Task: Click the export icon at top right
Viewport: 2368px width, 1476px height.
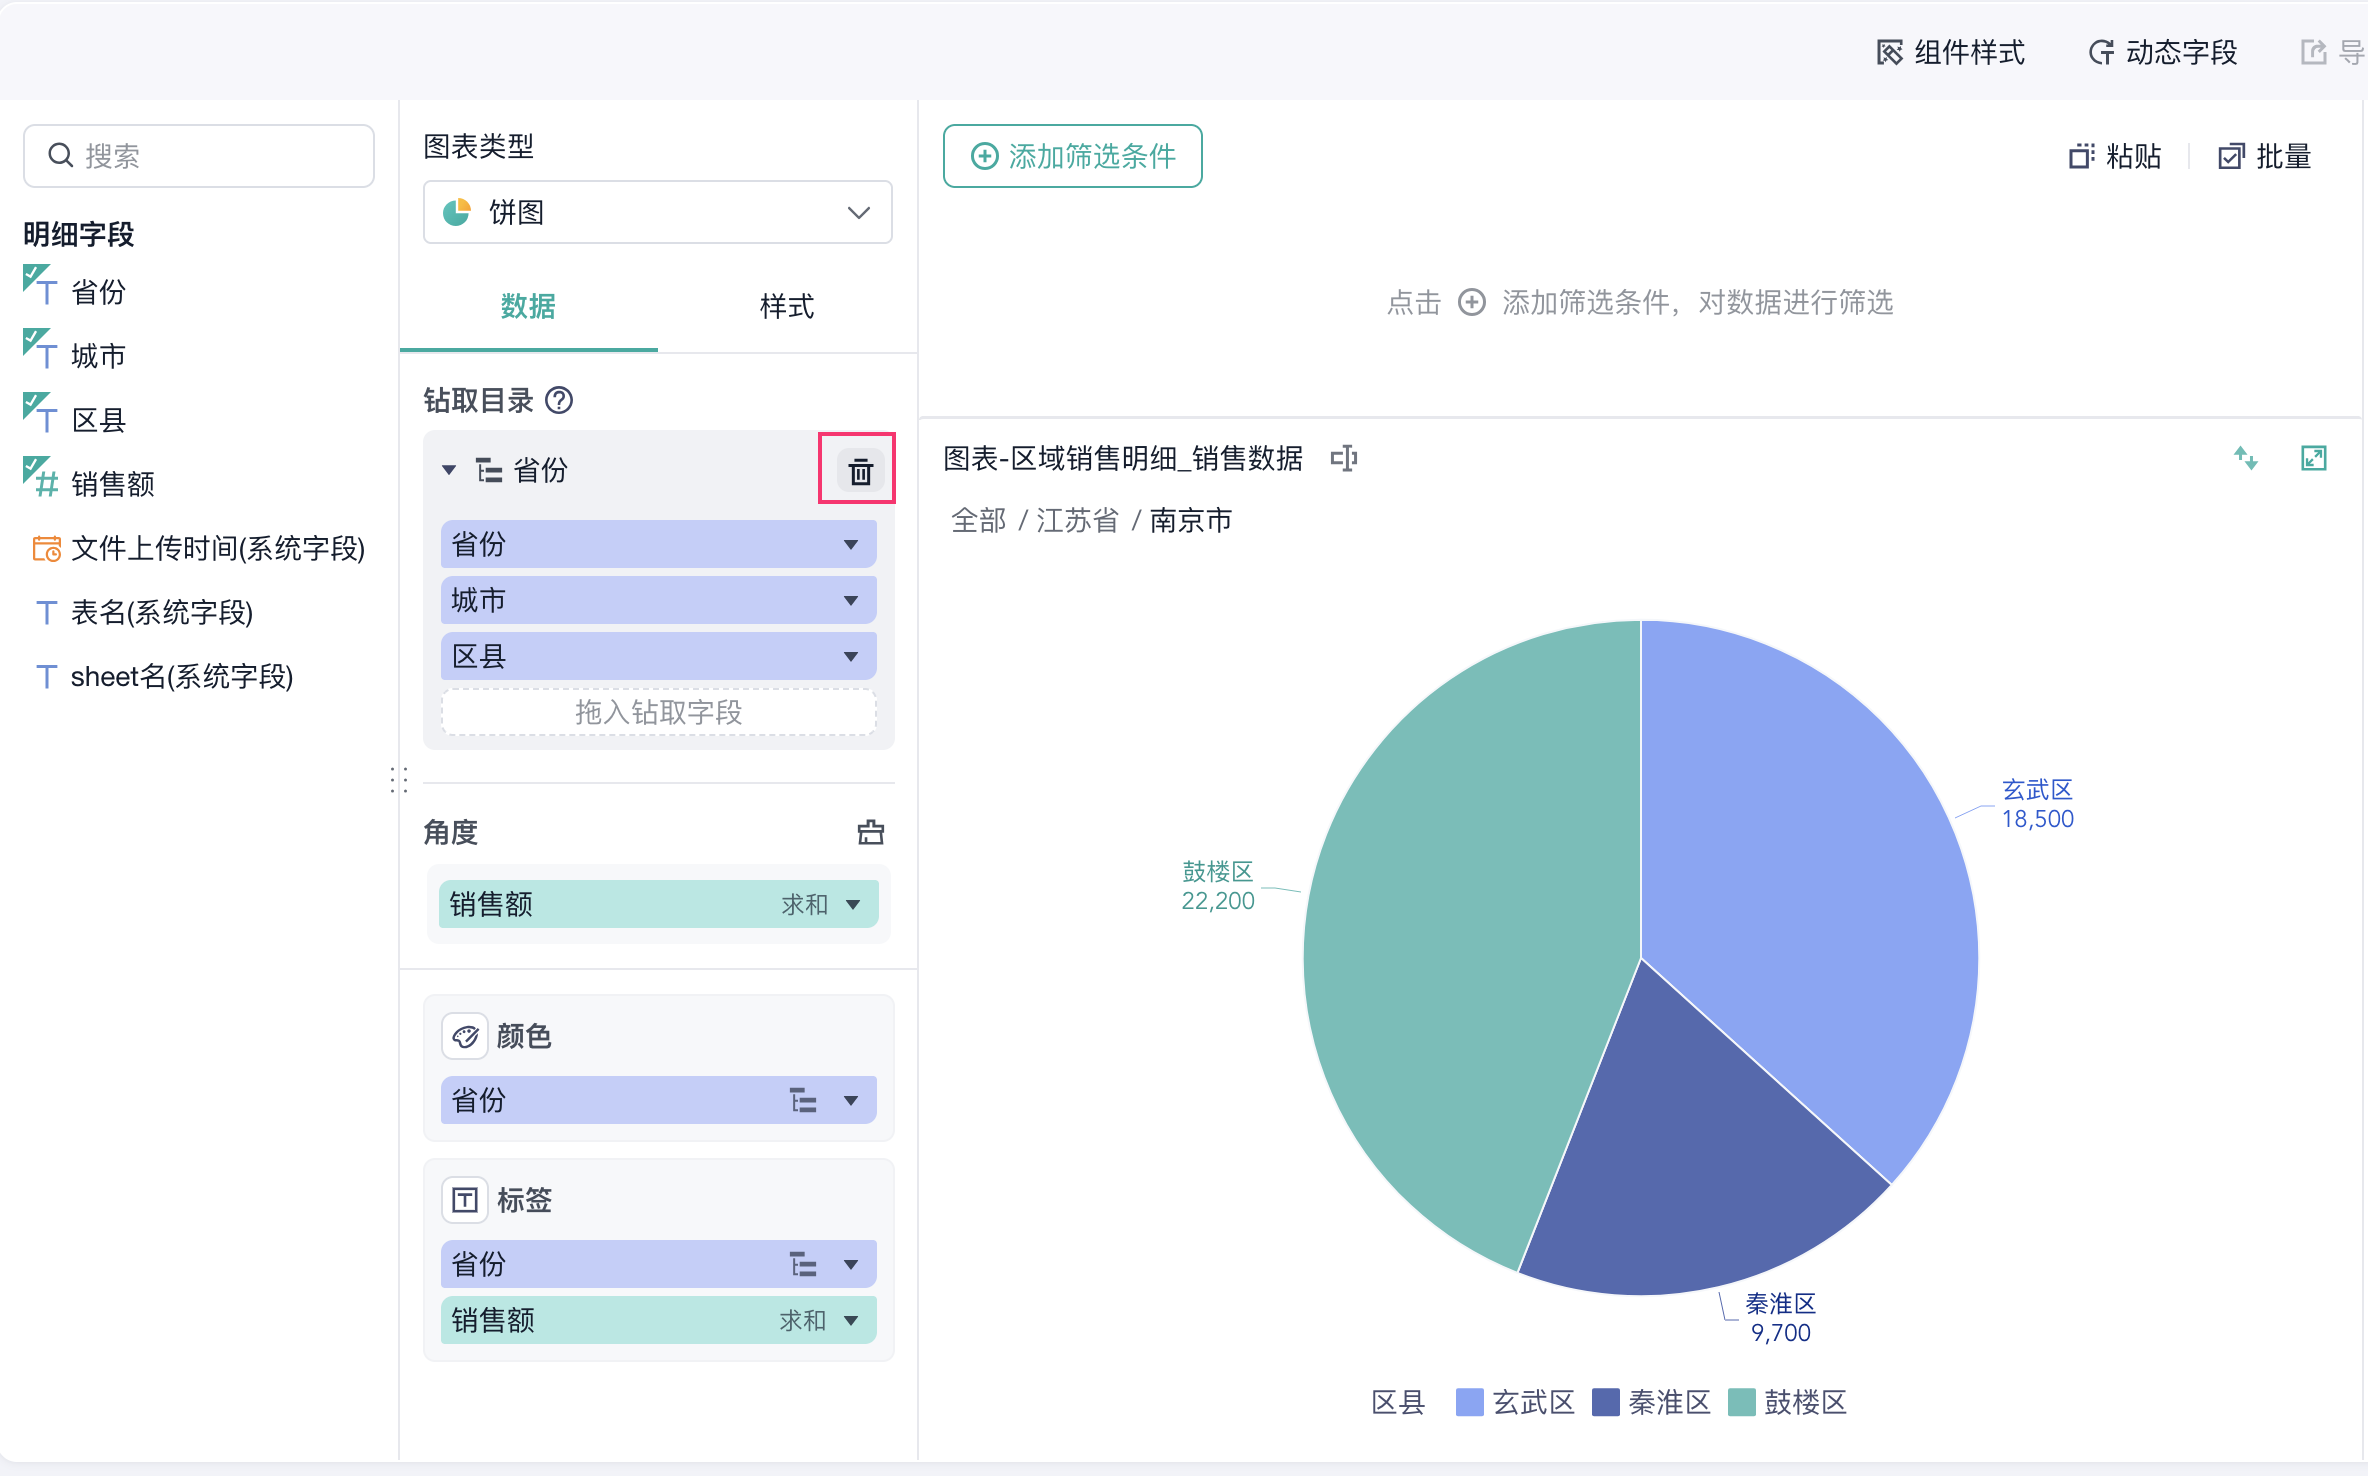Action: 2313,52
